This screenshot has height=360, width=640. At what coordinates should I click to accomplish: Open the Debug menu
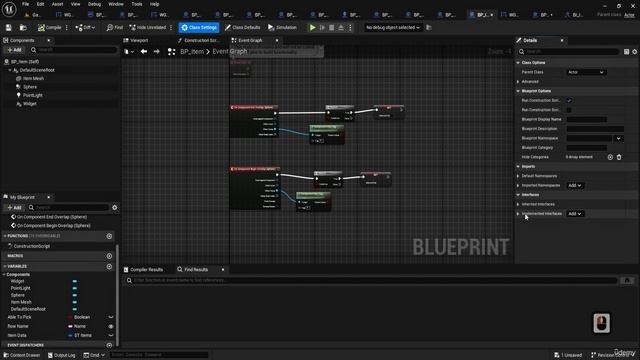click(94, 4)
